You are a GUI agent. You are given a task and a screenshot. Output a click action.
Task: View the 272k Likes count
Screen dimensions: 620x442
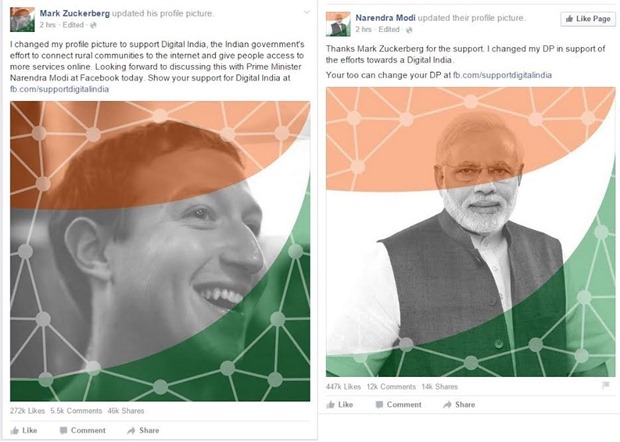tap(27, 411)
